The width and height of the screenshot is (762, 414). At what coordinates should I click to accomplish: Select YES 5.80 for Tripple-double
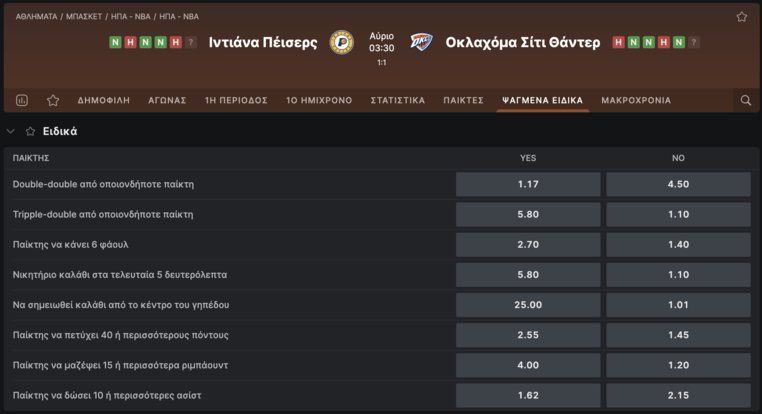[x=528, y=214]
